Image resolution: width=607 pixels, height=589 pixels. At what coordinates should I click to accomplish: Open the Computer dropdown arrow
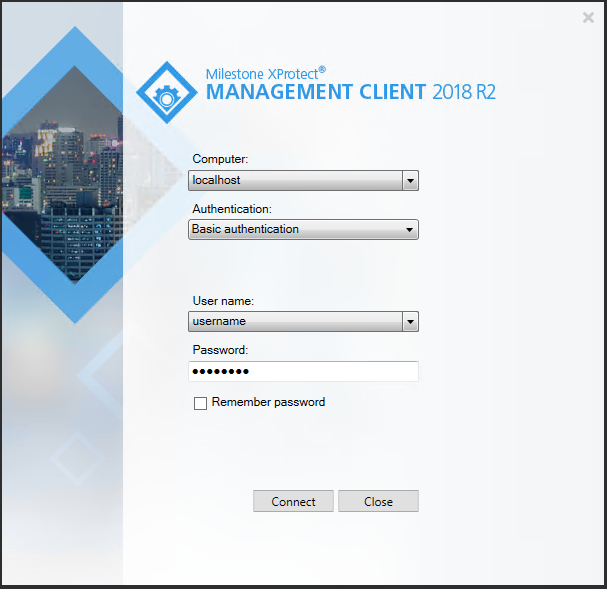pyautogui.click(x=410, y=180)
